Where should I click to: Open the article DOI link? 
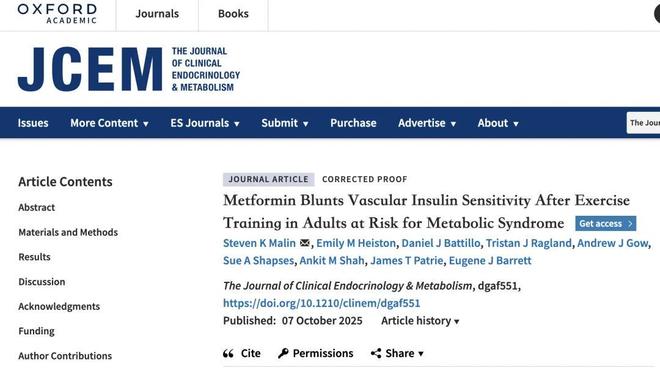(322, 303)
